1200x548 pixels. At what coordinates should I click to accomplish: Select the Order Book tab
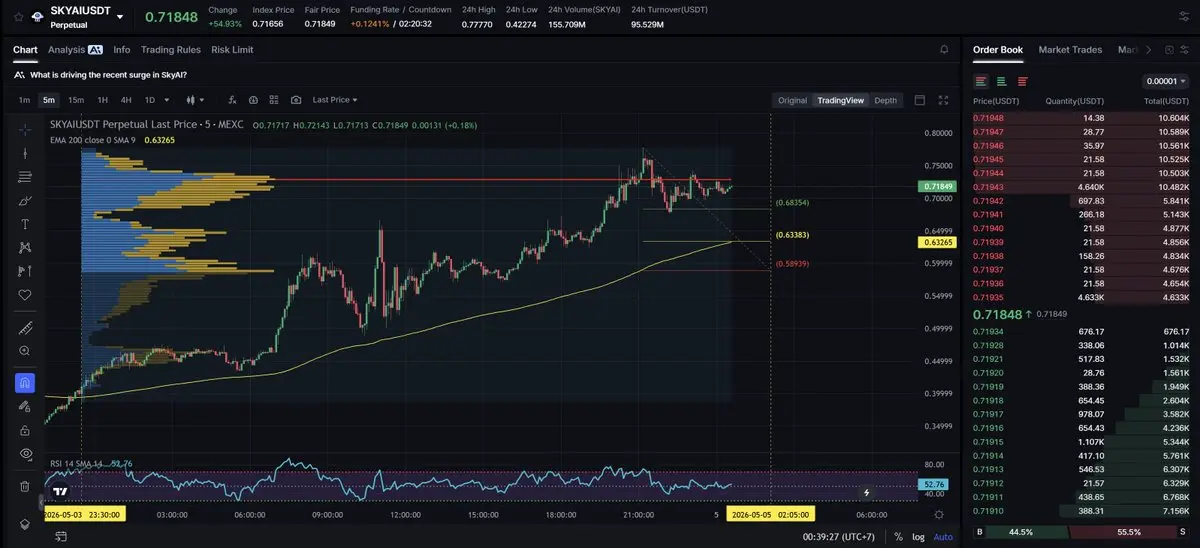[998, 49]
